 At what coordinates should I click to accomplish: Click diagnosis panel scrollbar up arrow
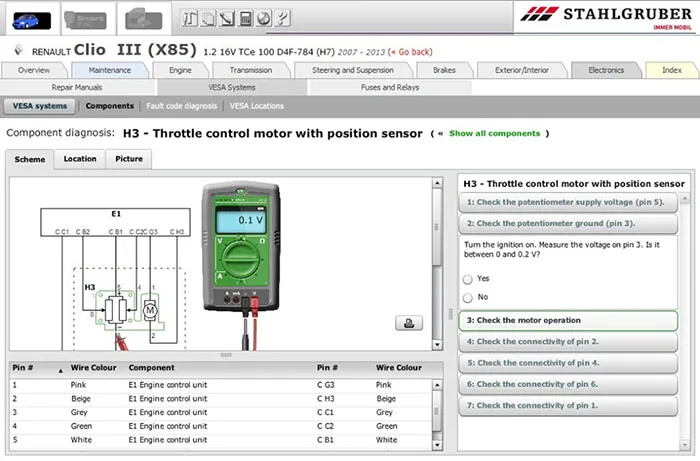[x=684, y=198]
